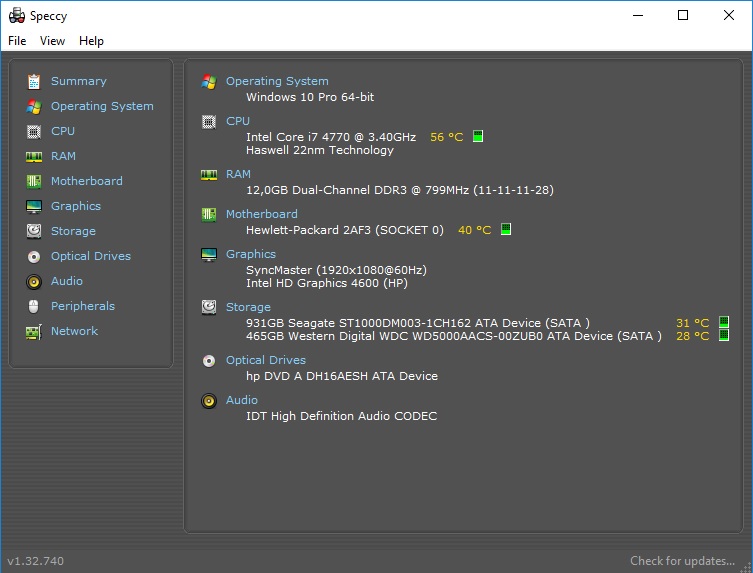Click the SyncMaster (1920x1080@60Hz) text

pos(336,270)
